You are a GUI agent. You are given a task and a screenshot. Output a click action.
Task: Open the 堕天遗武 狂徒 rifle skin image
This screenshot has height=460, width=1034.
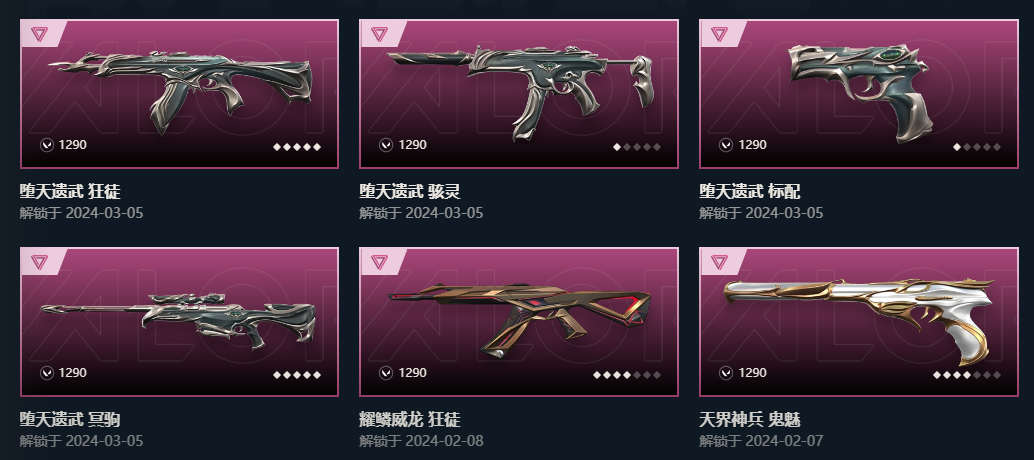click(179, 90)
